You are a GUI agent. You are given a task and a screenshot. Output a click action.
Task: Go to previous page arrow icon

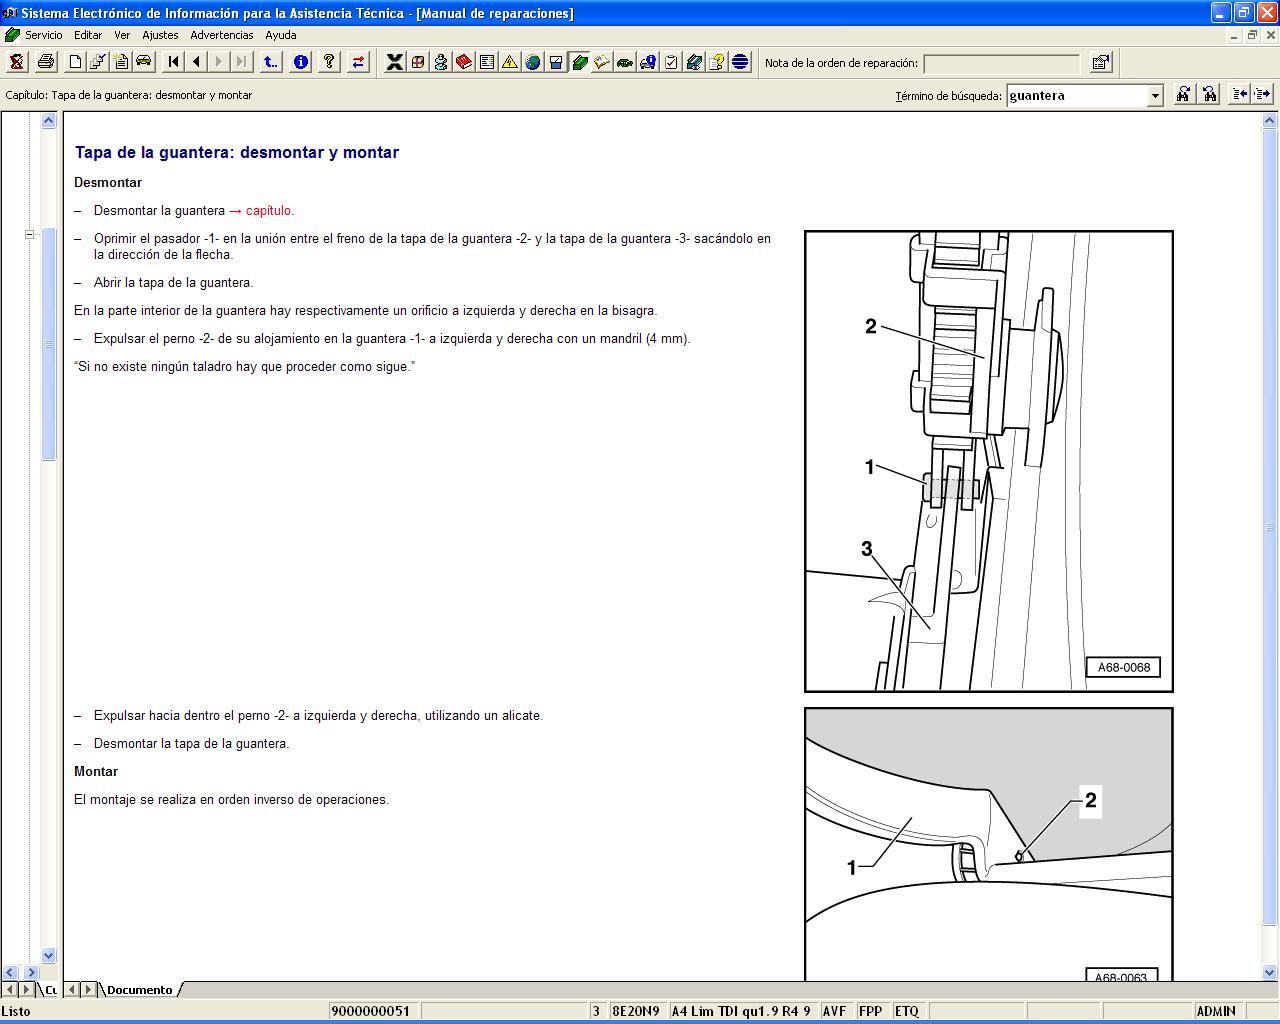(x=197, y=62)
